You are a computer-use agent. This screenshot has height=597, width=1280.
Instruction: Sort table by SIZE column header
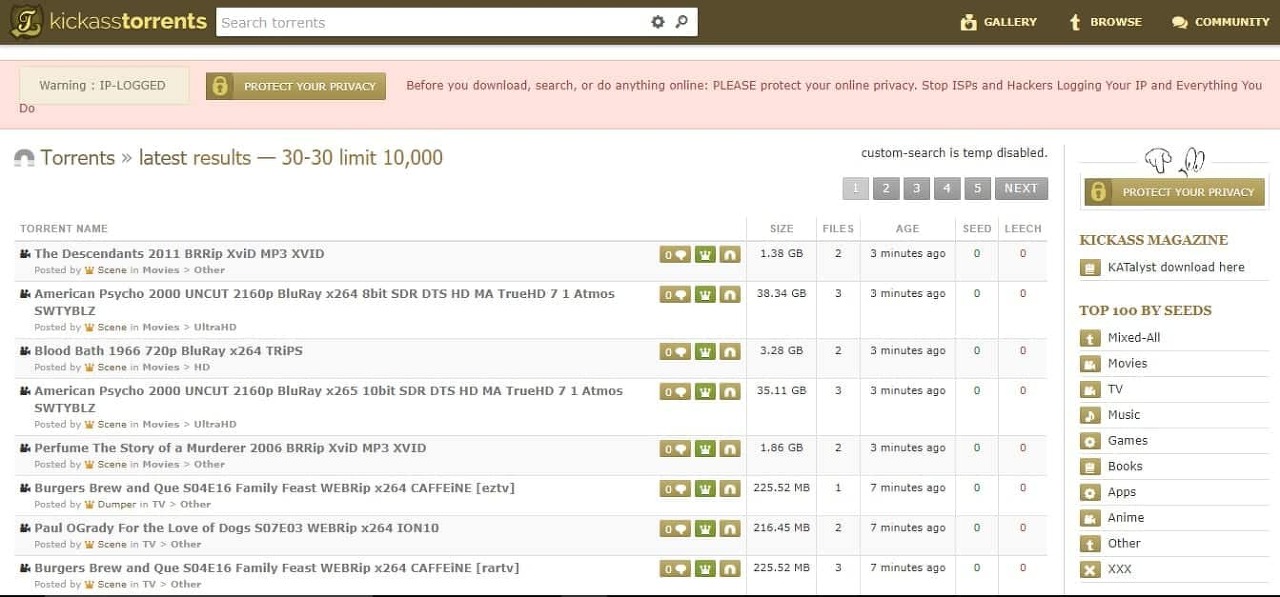[781, 229]
